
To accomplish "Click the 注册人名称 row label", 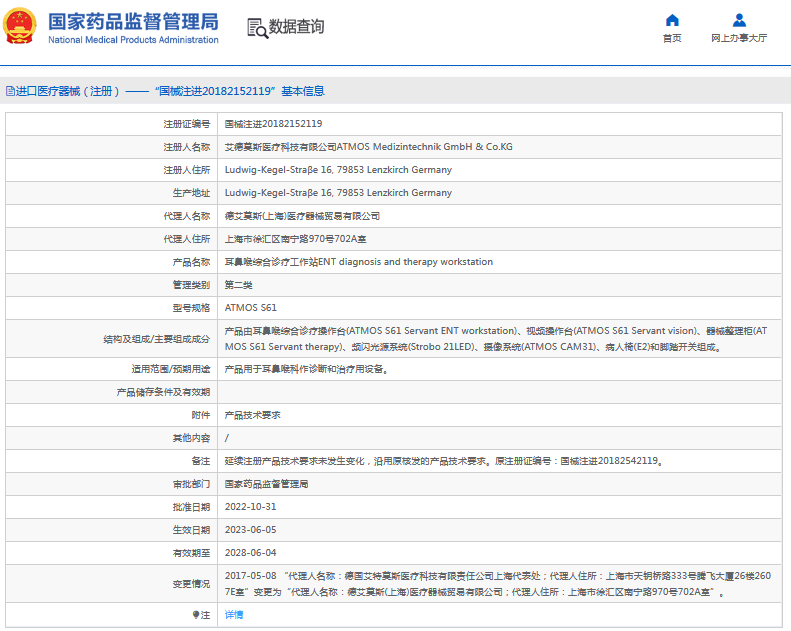I will [187, 147].
